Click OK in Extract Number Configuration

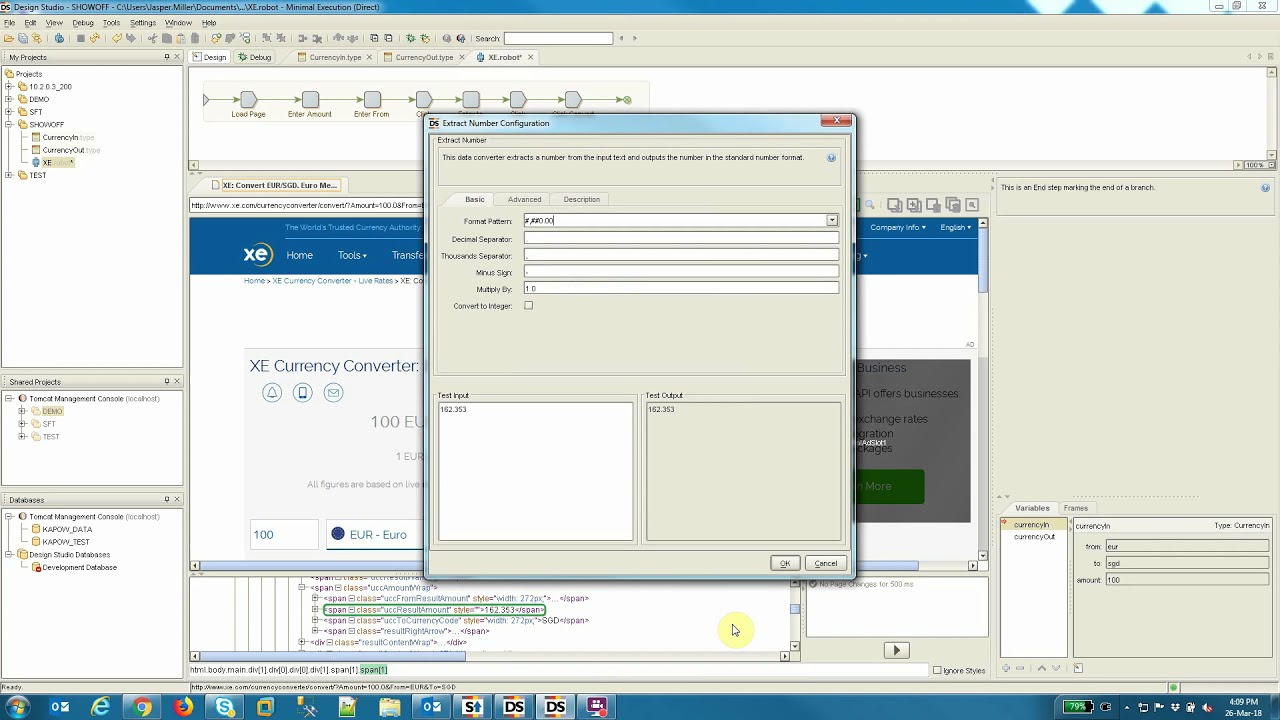tap(785, 563)
